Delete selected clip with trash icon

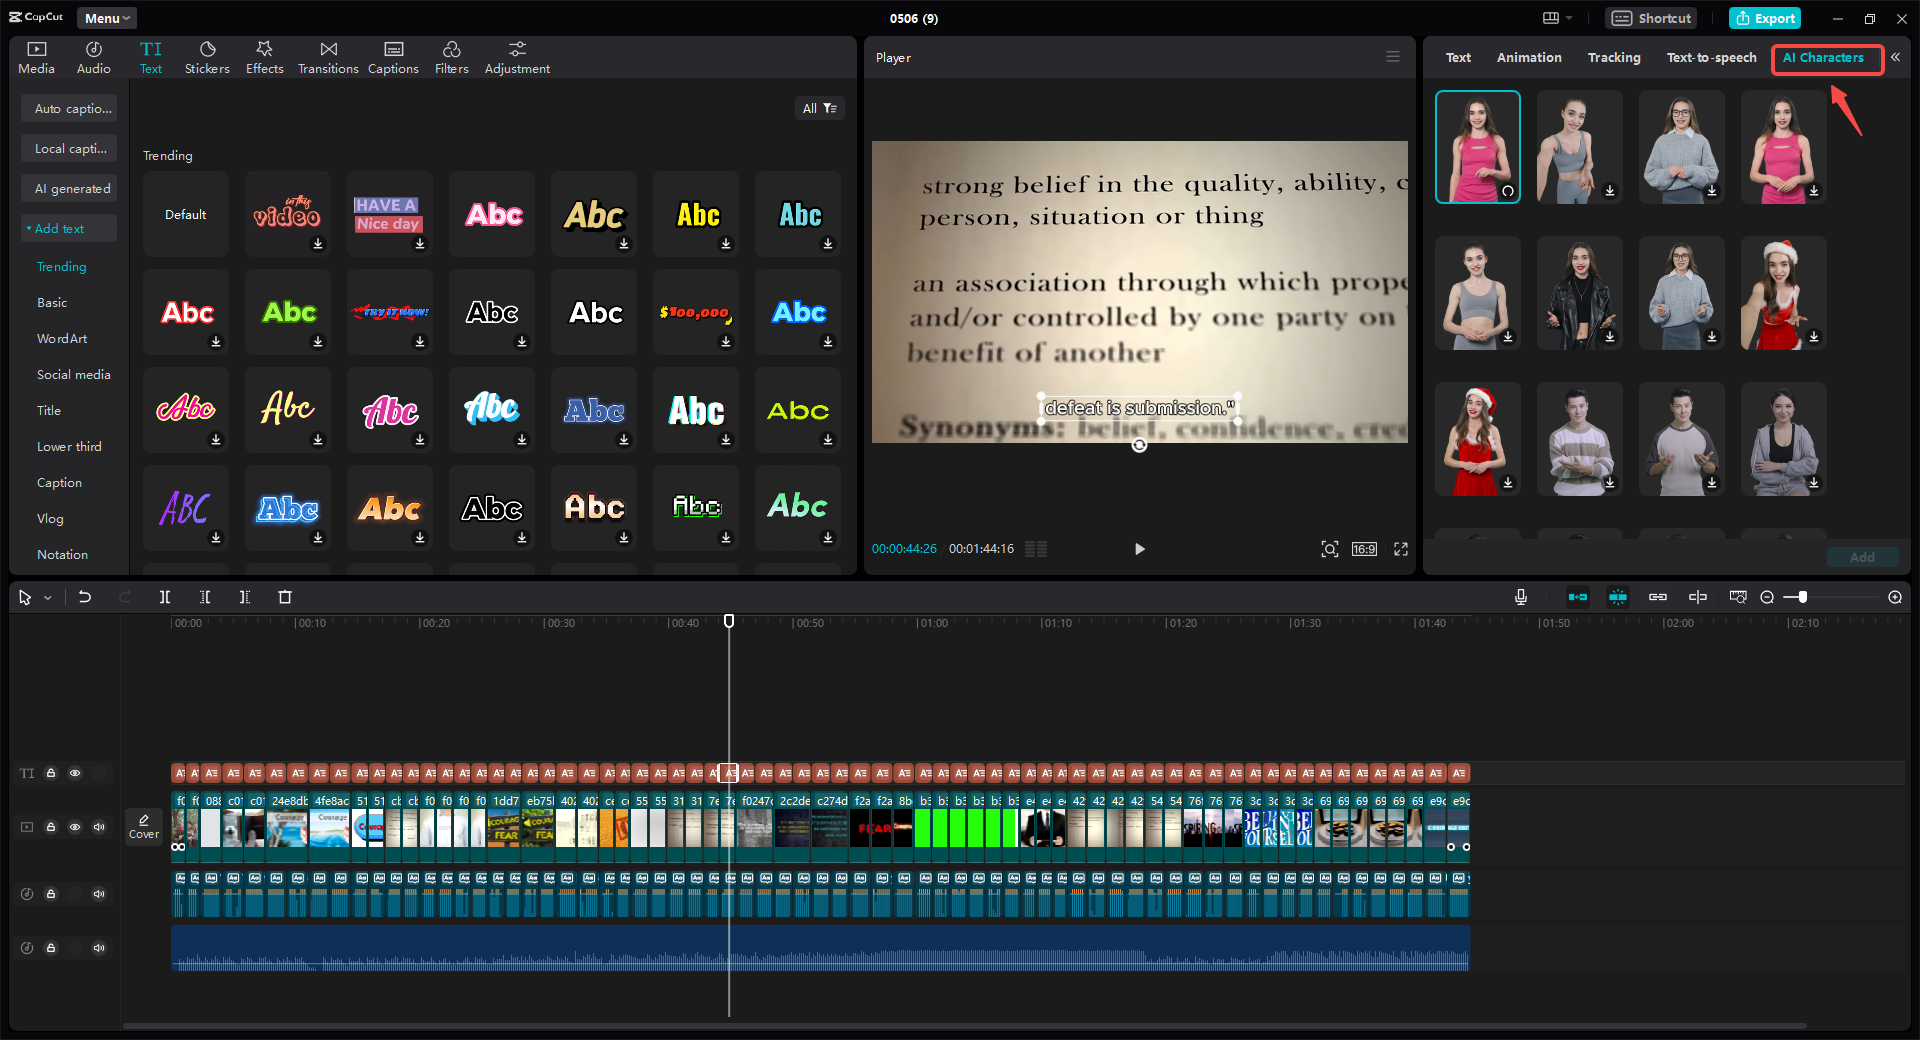[x=285, y=597]
